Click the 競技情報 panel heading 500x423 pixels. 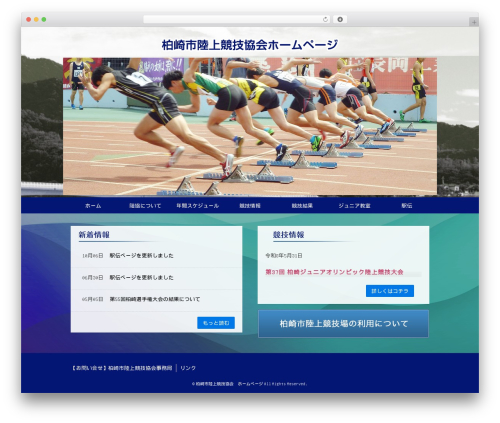click(288, 235)
